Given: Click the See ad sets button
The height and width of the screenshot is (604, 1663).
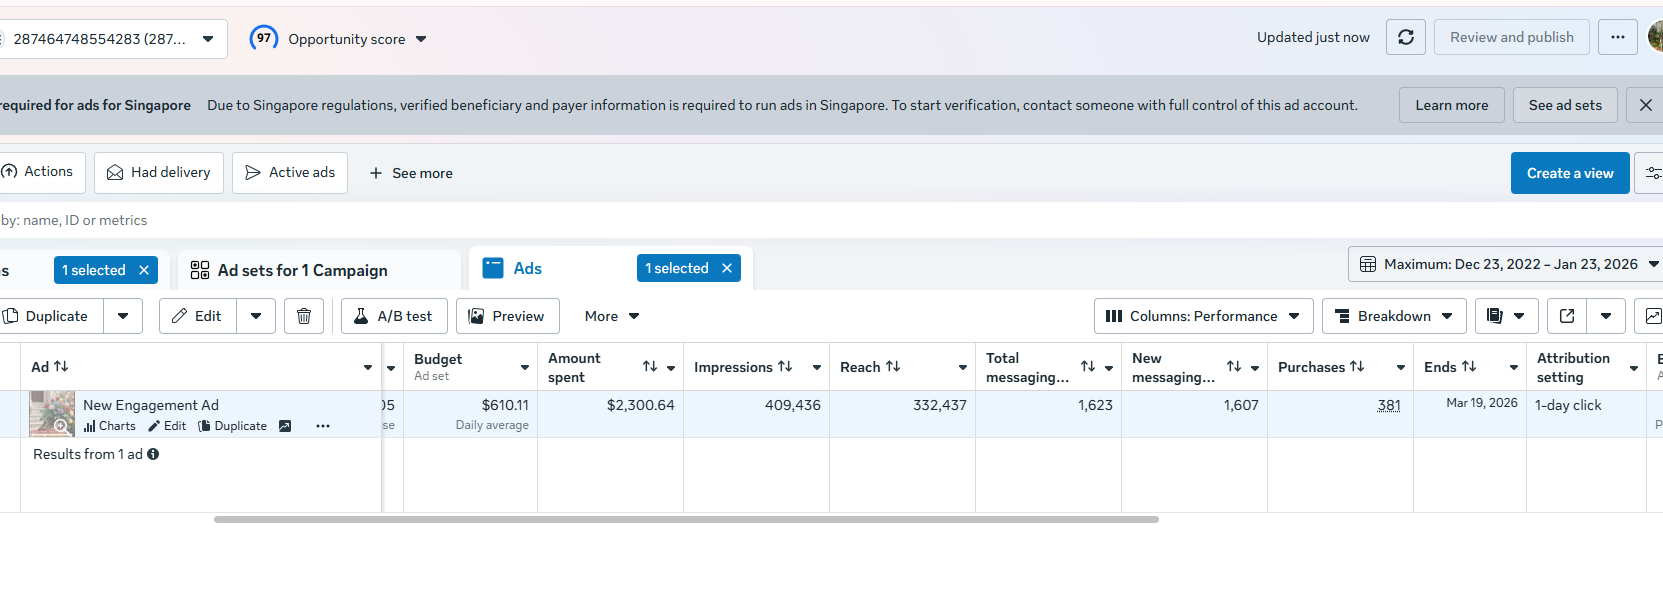Looking at the screenshot, I should (x=1565, y=105).
